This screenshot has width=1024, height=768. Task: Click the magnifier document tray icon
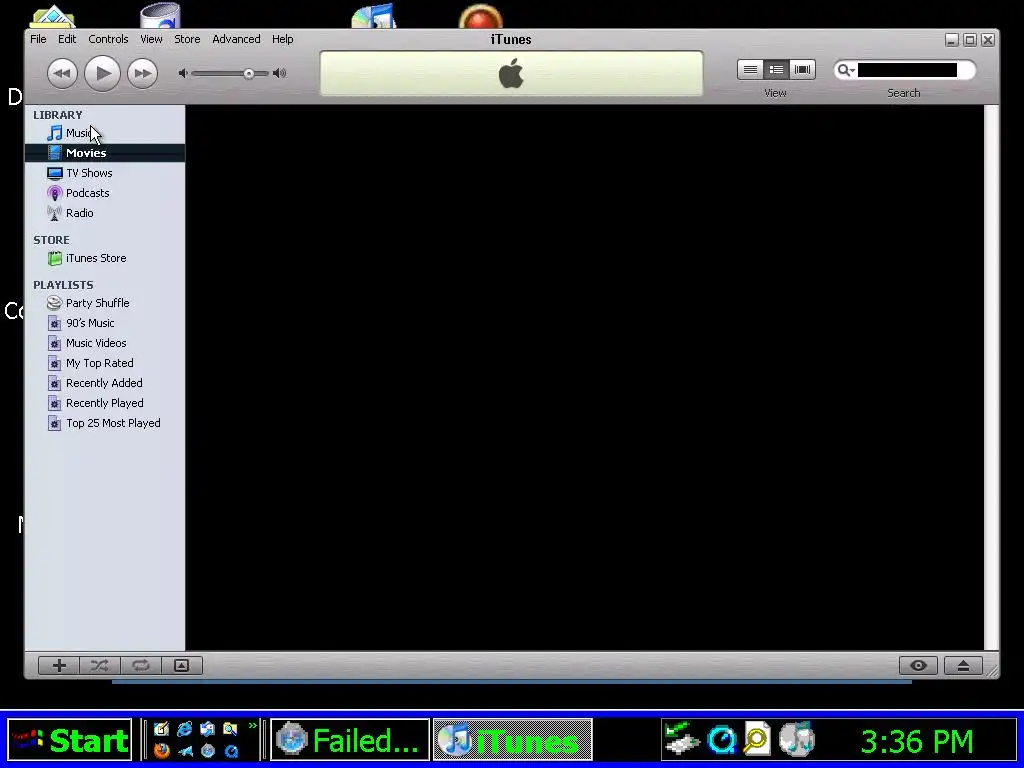coord(757,740)
